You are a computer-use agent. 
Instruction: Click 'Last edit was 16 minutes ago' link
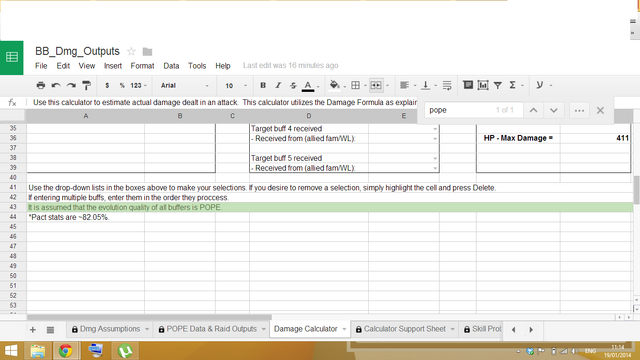click(291, 65)
